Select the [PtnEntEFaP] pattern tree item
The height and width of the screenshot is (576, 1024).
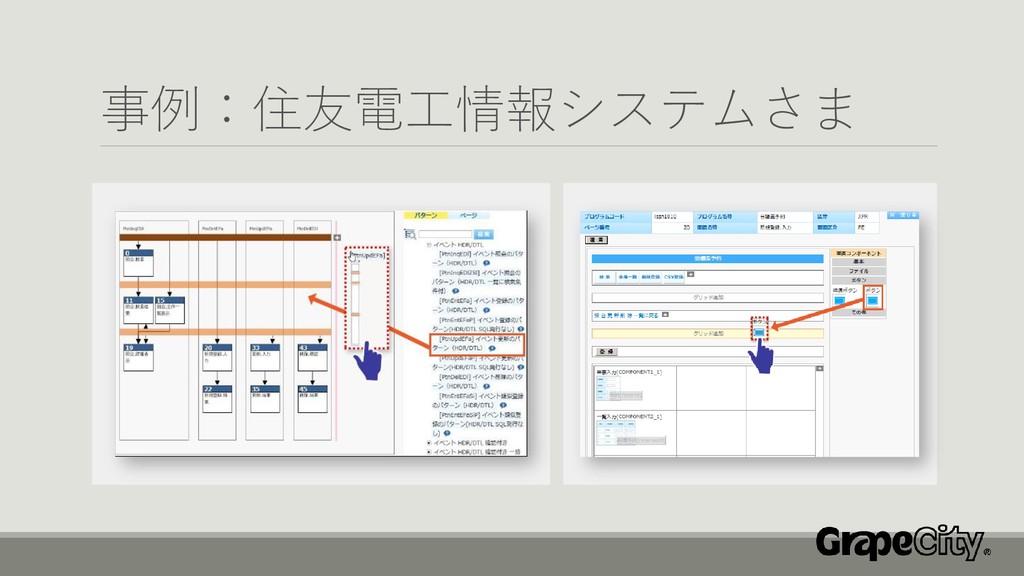coord(478,325)
